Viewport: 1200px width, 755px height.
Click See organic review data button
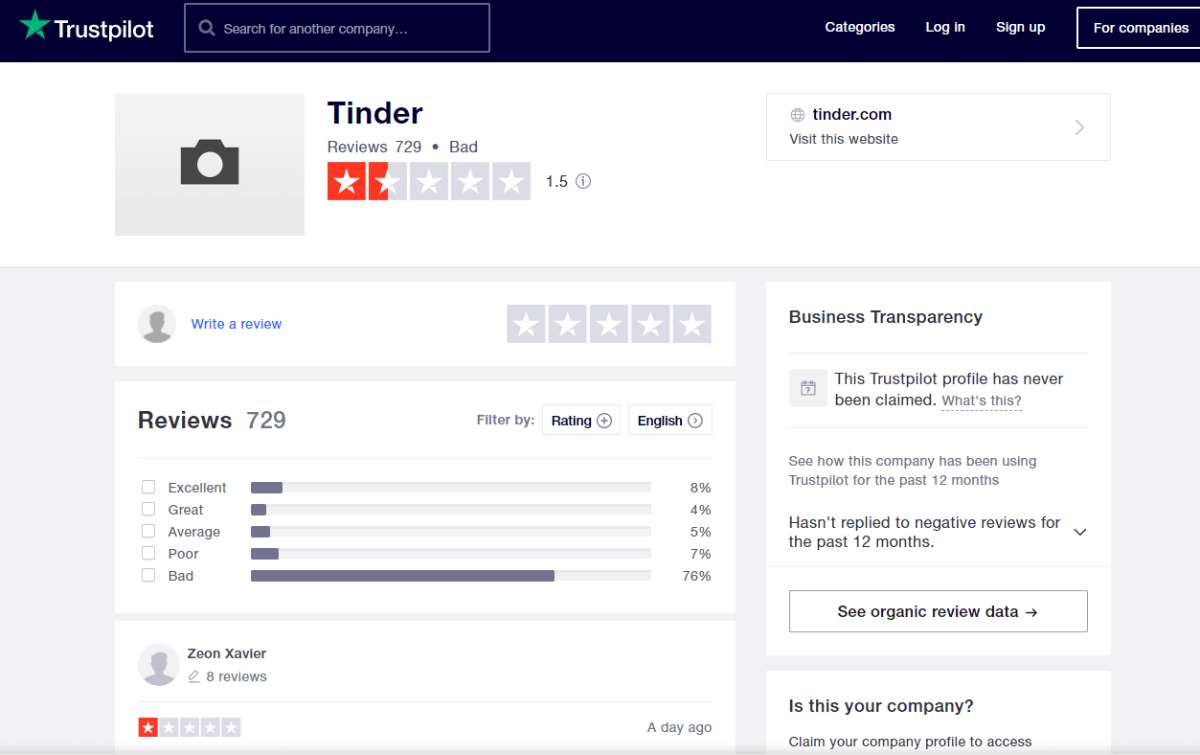pos(938,611)
